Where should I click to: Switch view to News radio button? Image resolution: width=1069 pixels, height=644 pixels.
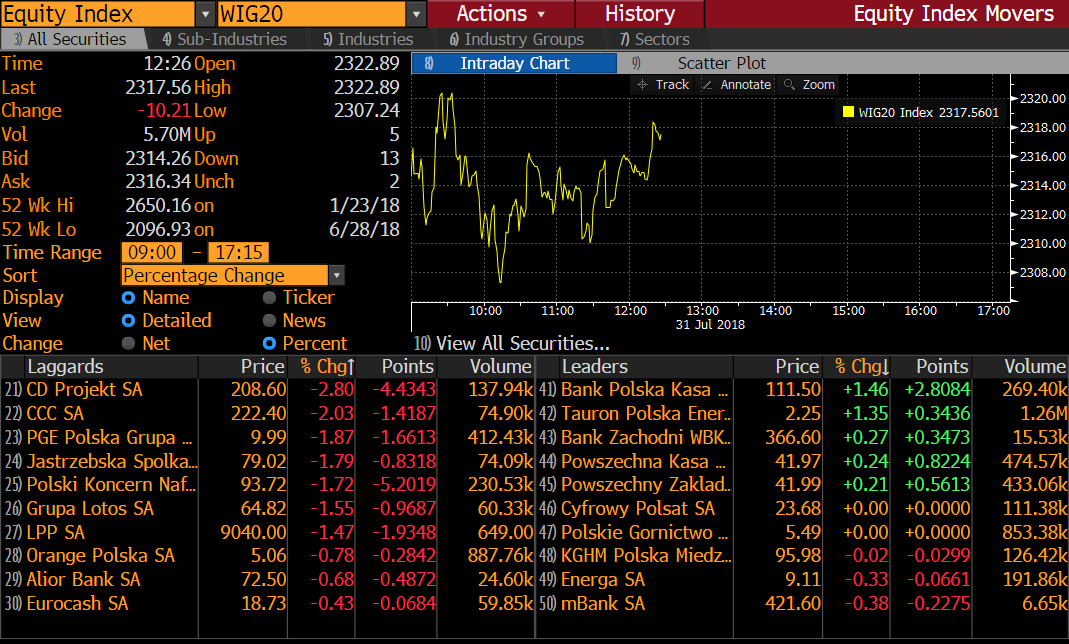click(270, 321)
